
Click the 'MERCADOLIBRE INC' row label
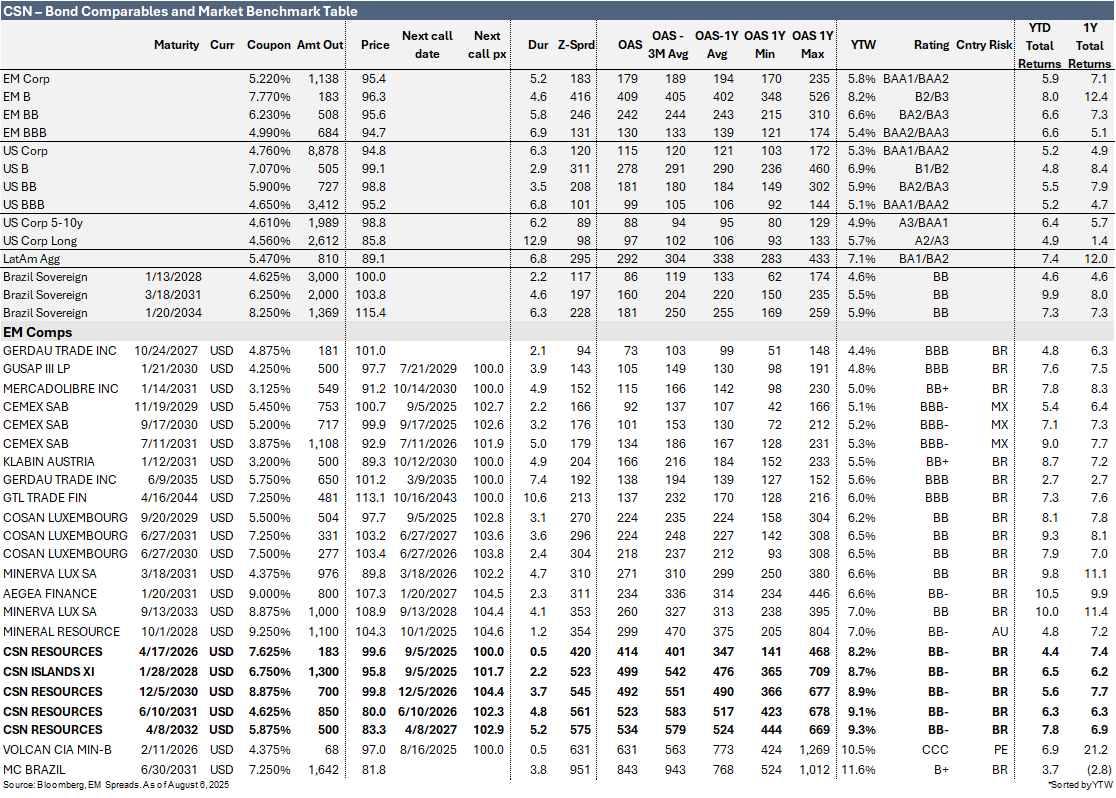click(60, 389)
